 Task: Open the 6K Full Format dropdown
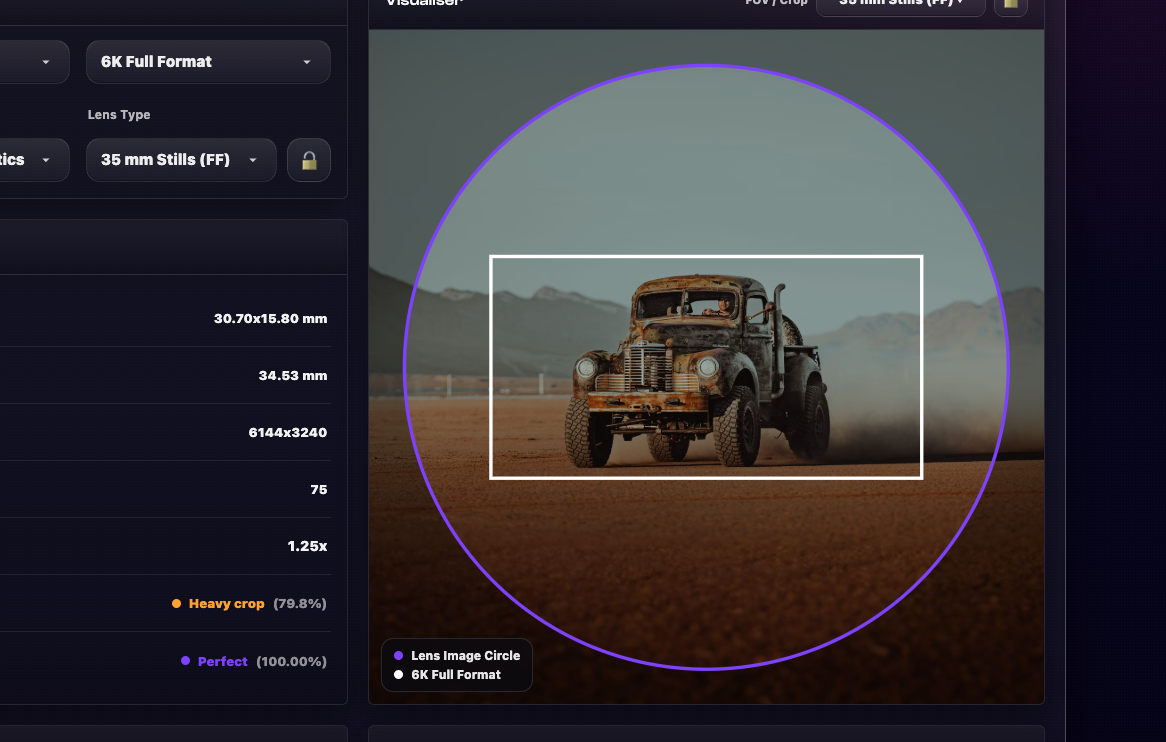[208, 62]
